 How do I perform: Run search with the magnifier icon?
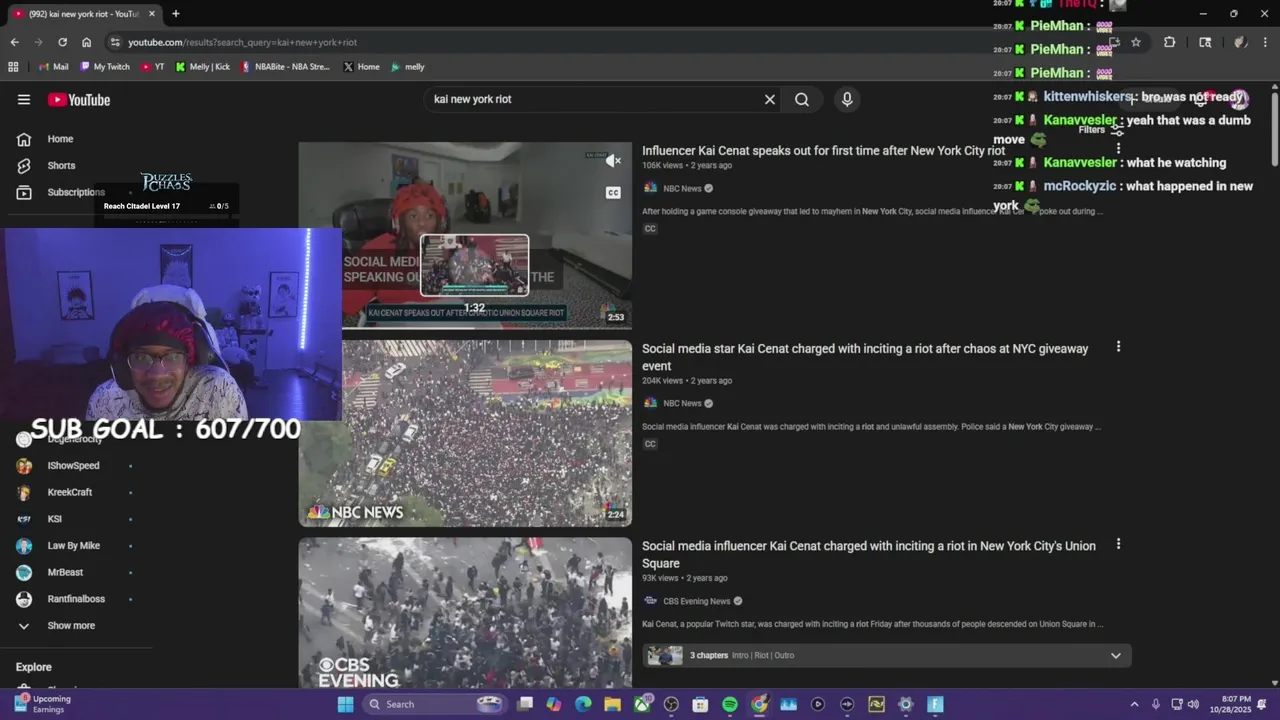[x=802, y=99]
